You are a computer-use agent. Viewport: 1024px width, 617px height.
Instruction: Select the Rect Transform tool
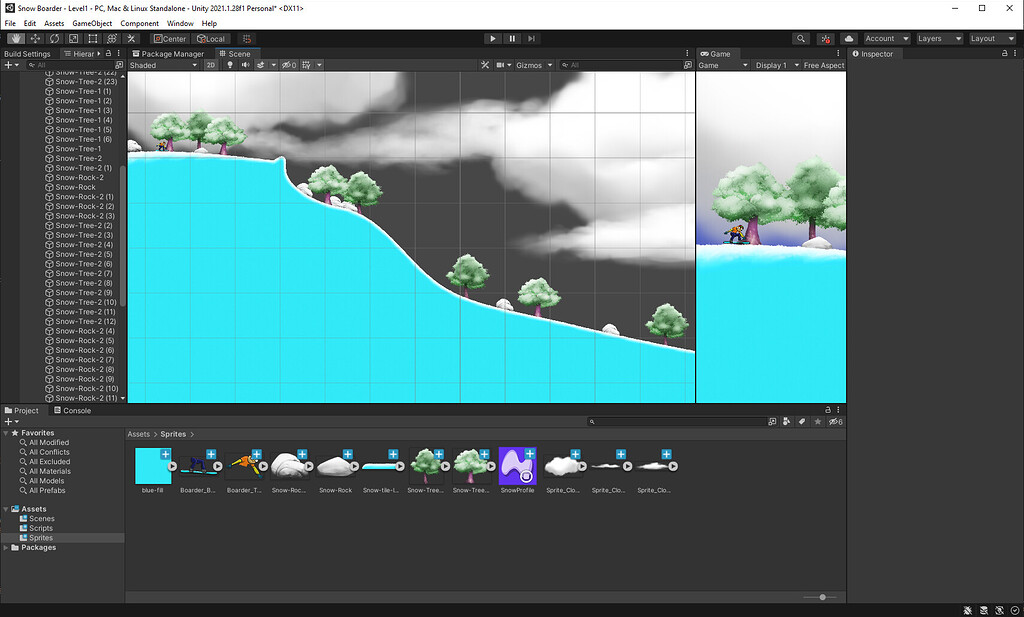click(x=93, y=38)
